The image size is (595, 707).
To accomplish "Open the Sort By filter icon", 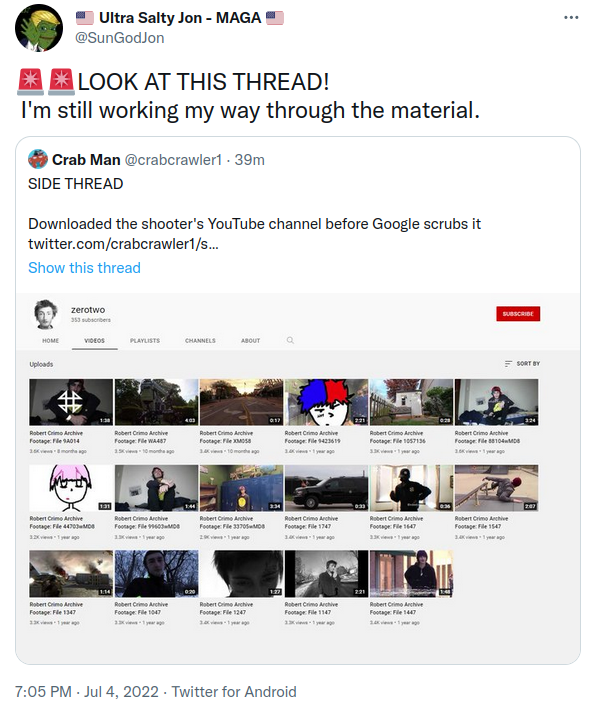I will [508, 363].
